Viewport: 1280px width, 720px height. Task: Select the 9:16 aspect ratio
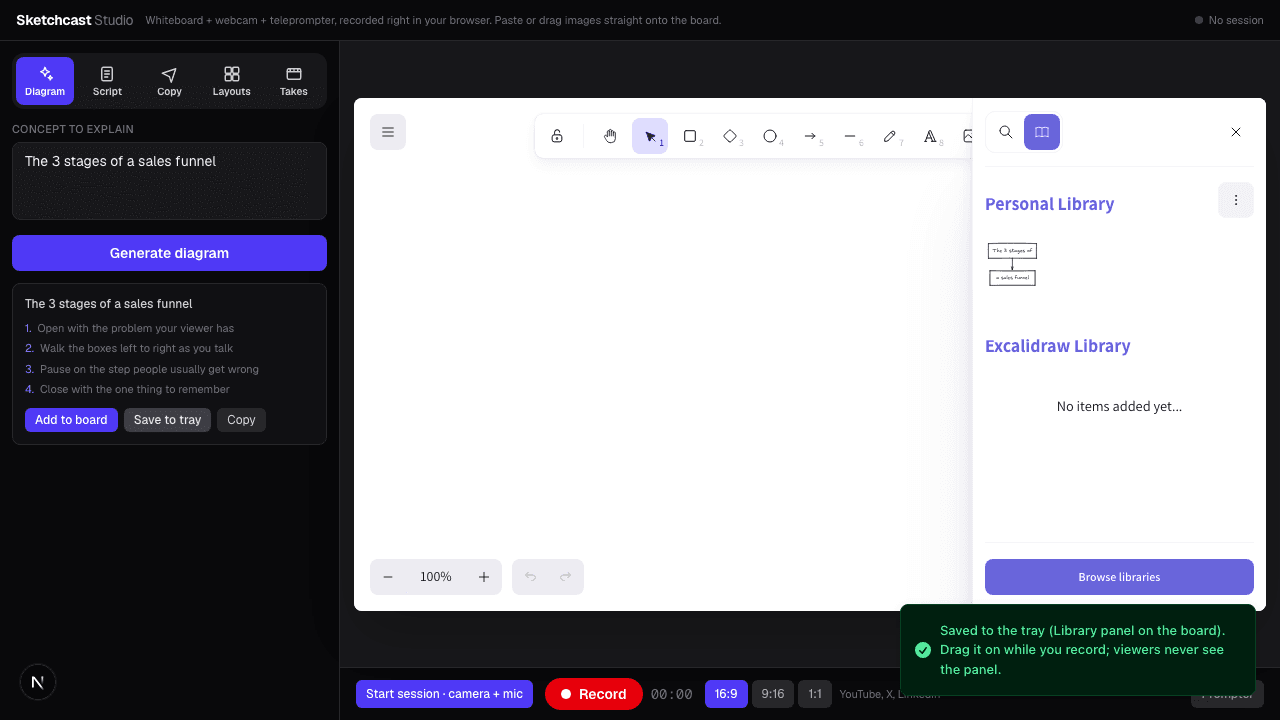pyautogui.click(x=773, y=694)
